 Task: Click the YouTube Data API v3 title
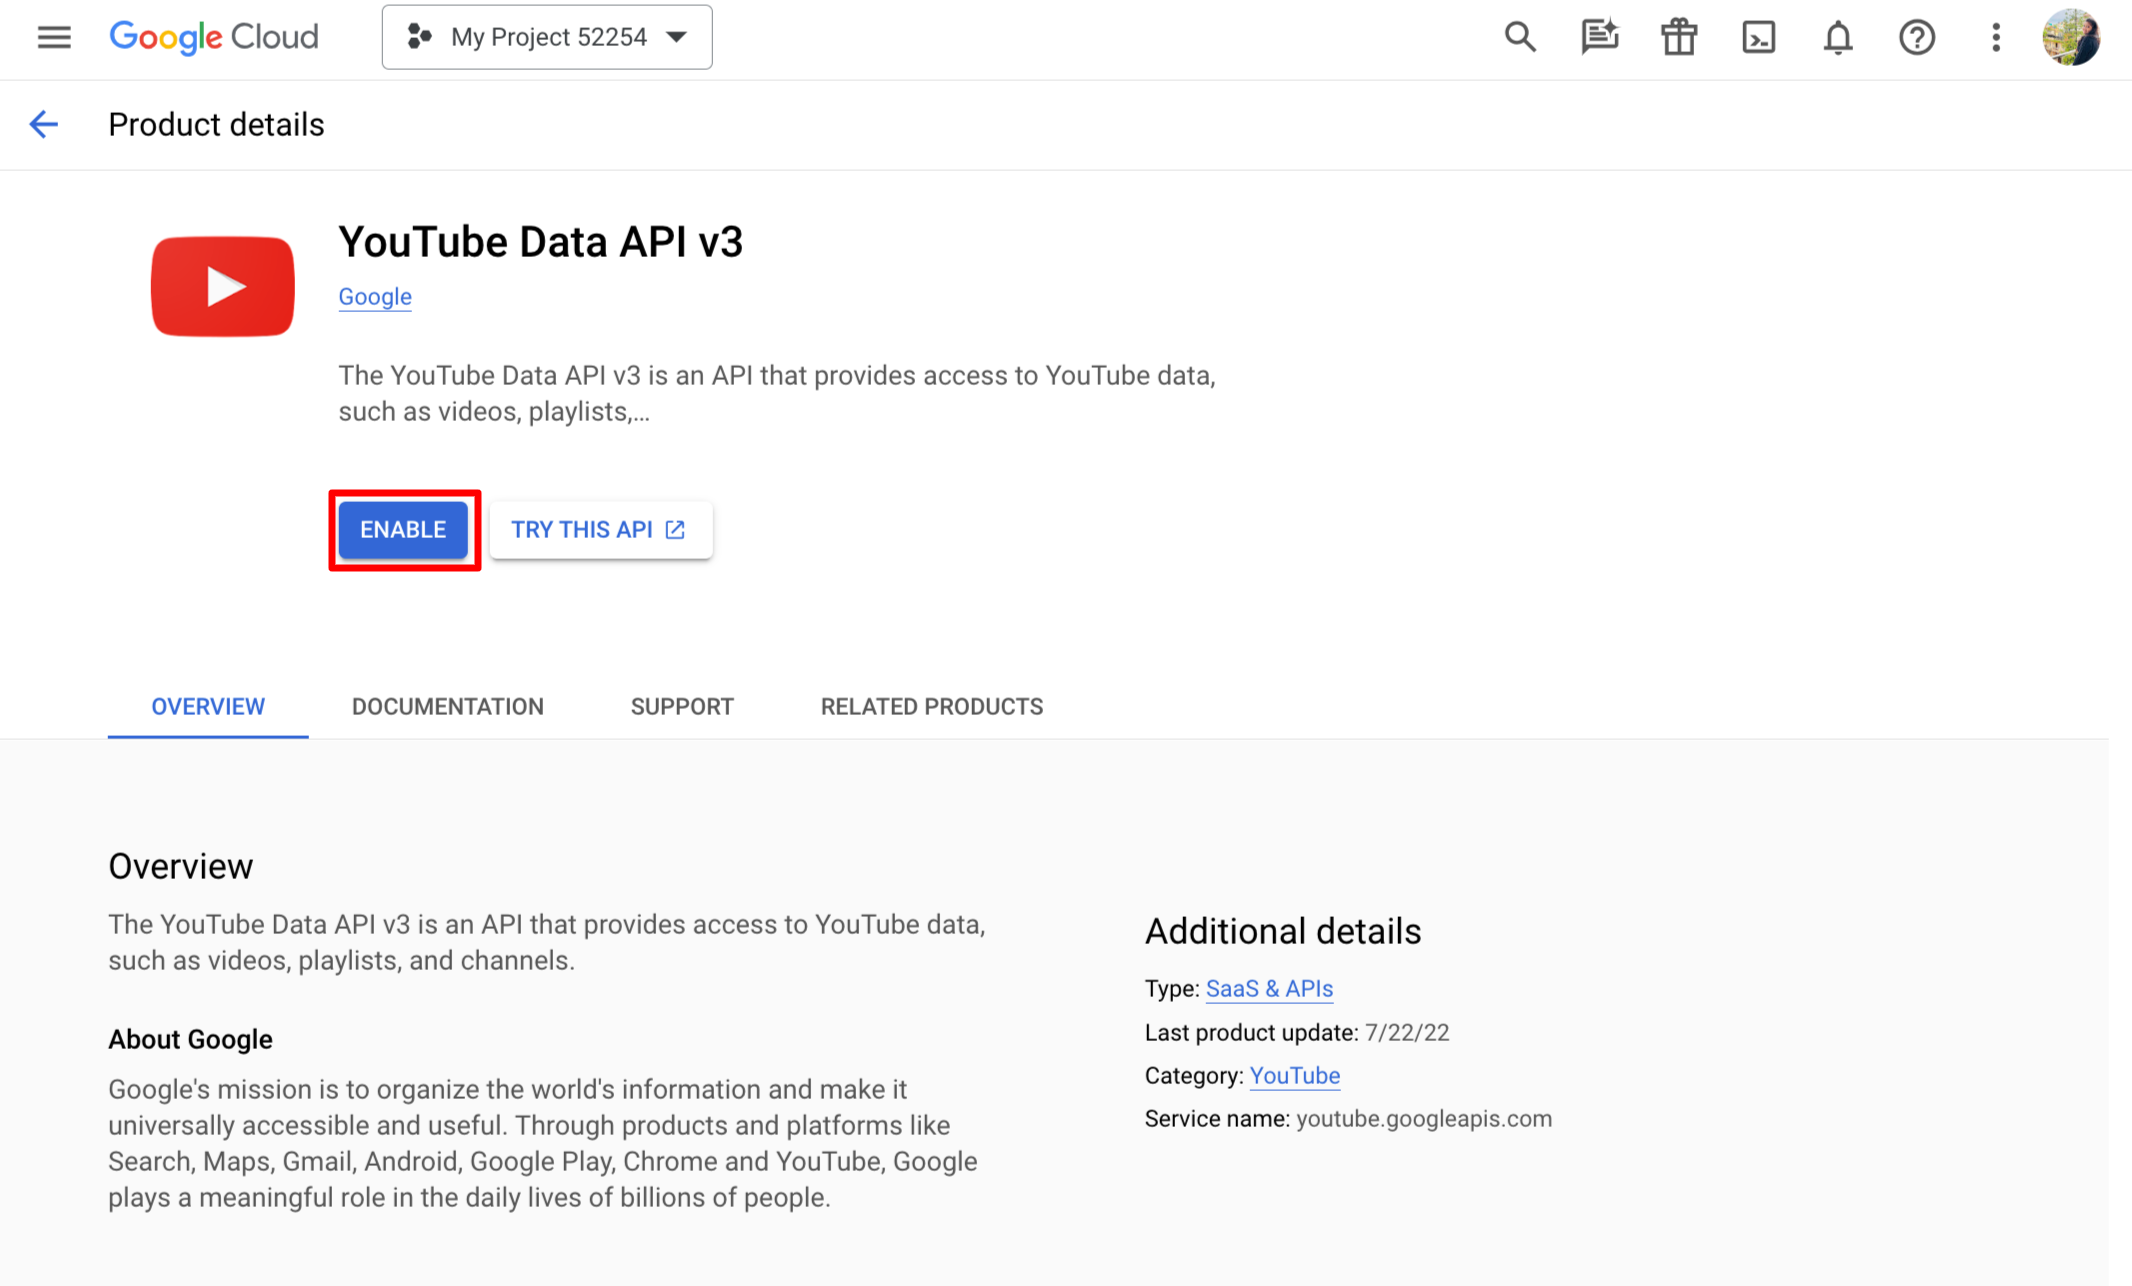pyautogui.click(x=541, y=242)
